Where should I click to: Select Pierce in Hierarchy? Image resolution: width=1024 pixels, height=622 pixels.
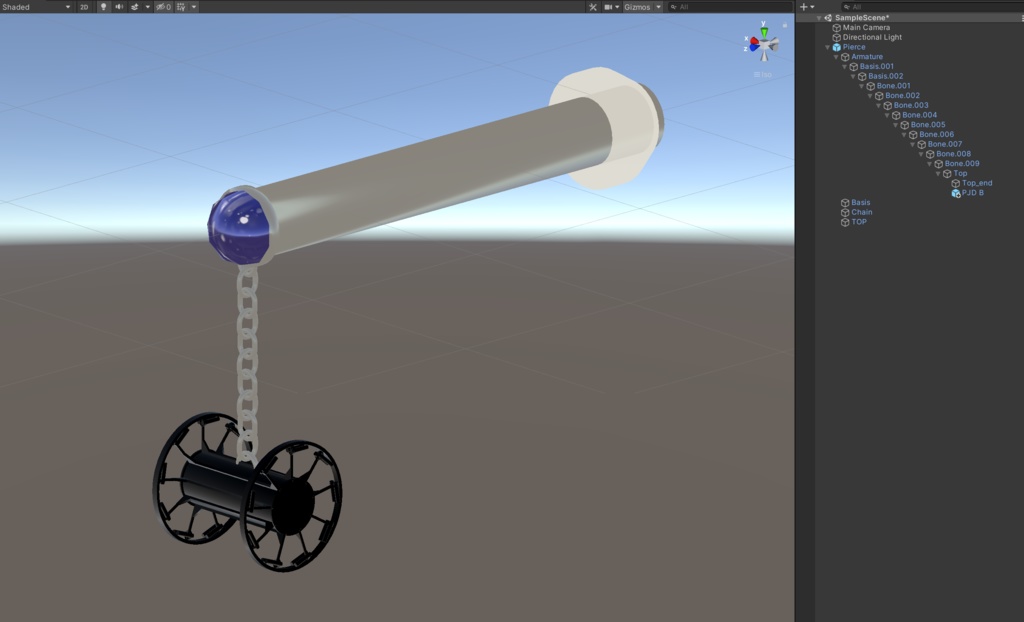854,47
